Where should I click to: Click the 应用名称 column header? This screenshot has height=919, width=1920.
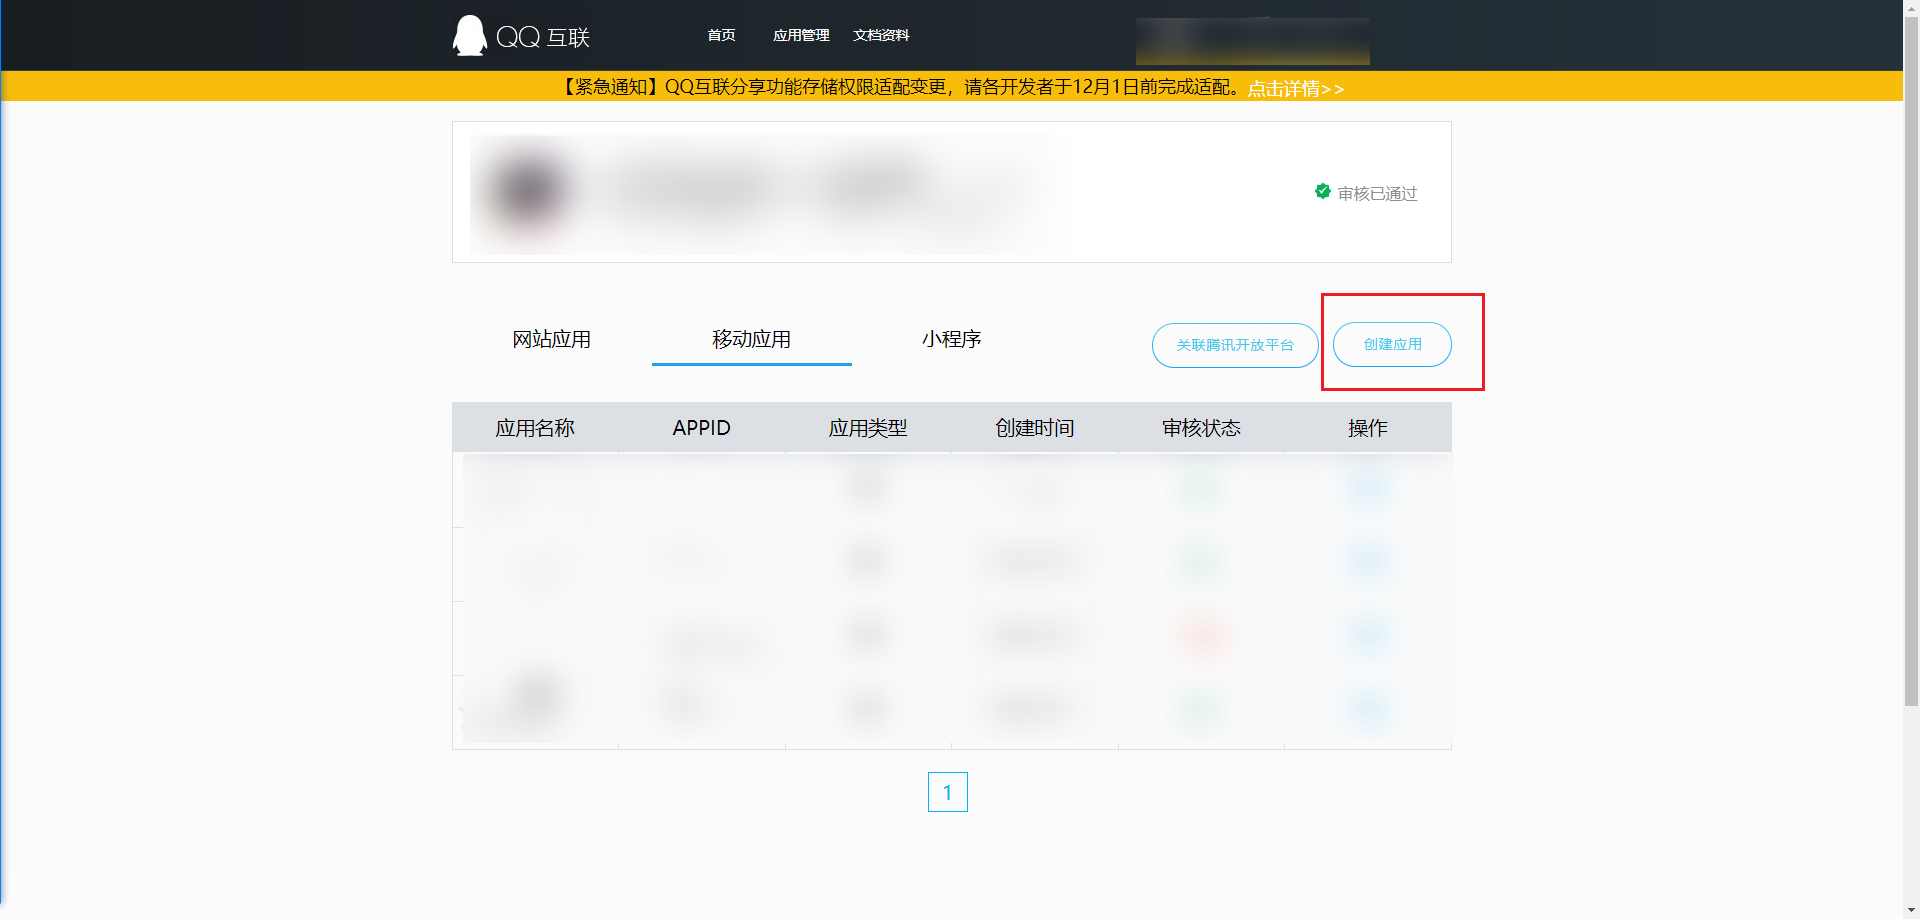point(535,428)
